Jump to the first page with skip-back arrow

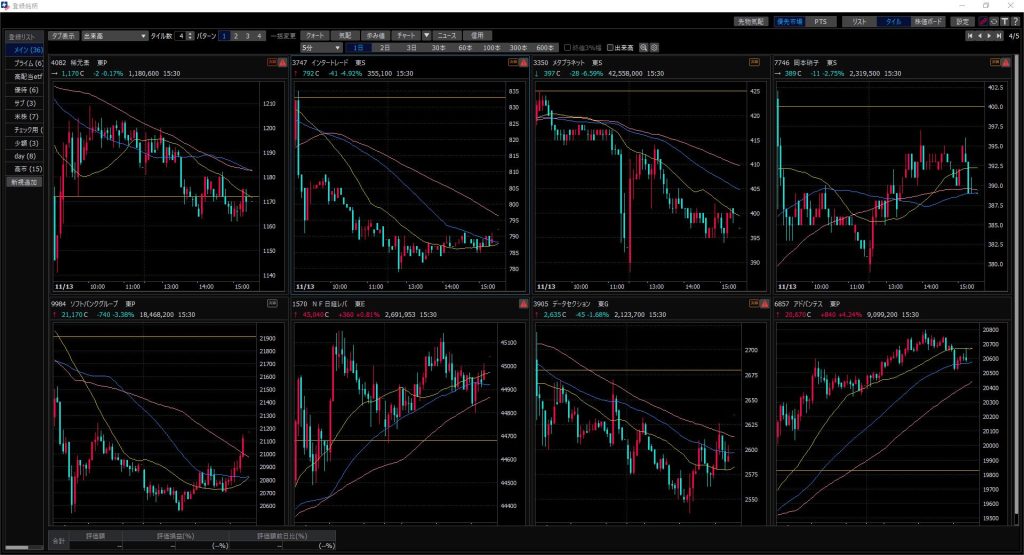click(x=968, y=36)
